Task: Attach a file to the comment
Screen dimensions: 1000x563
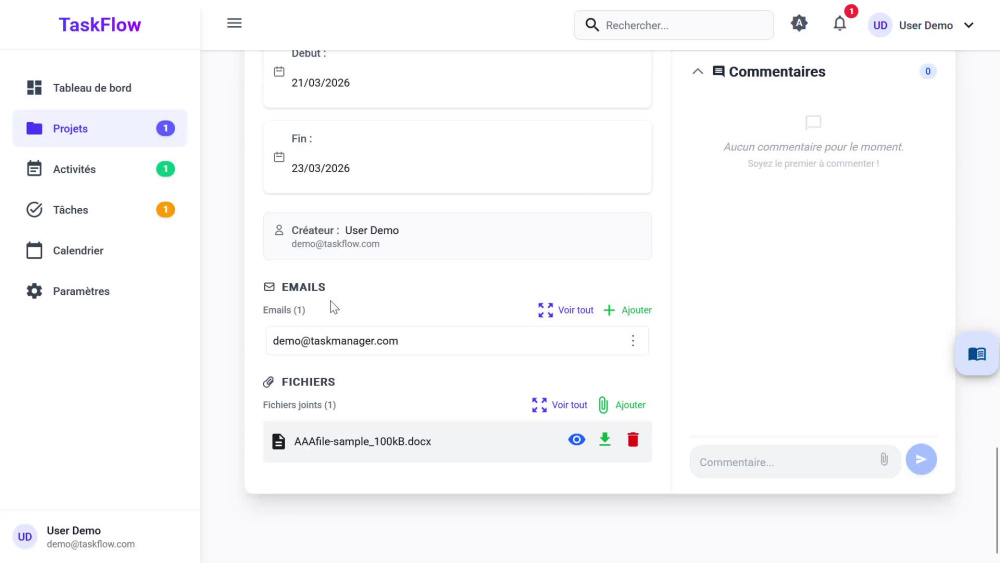Action: pyautogui.click(x=884, y=458)
